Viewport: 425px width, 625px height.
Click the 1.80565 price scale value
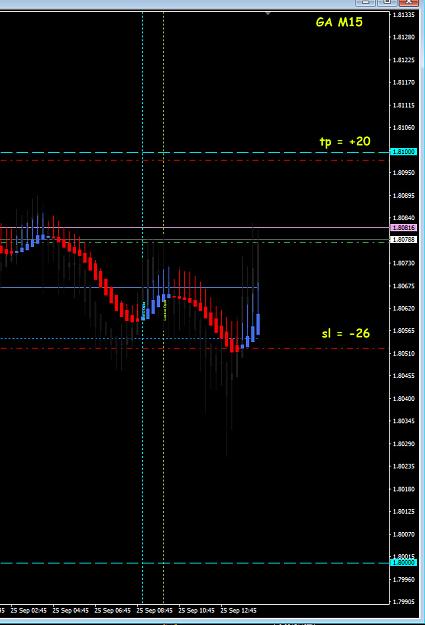(404, 331)
